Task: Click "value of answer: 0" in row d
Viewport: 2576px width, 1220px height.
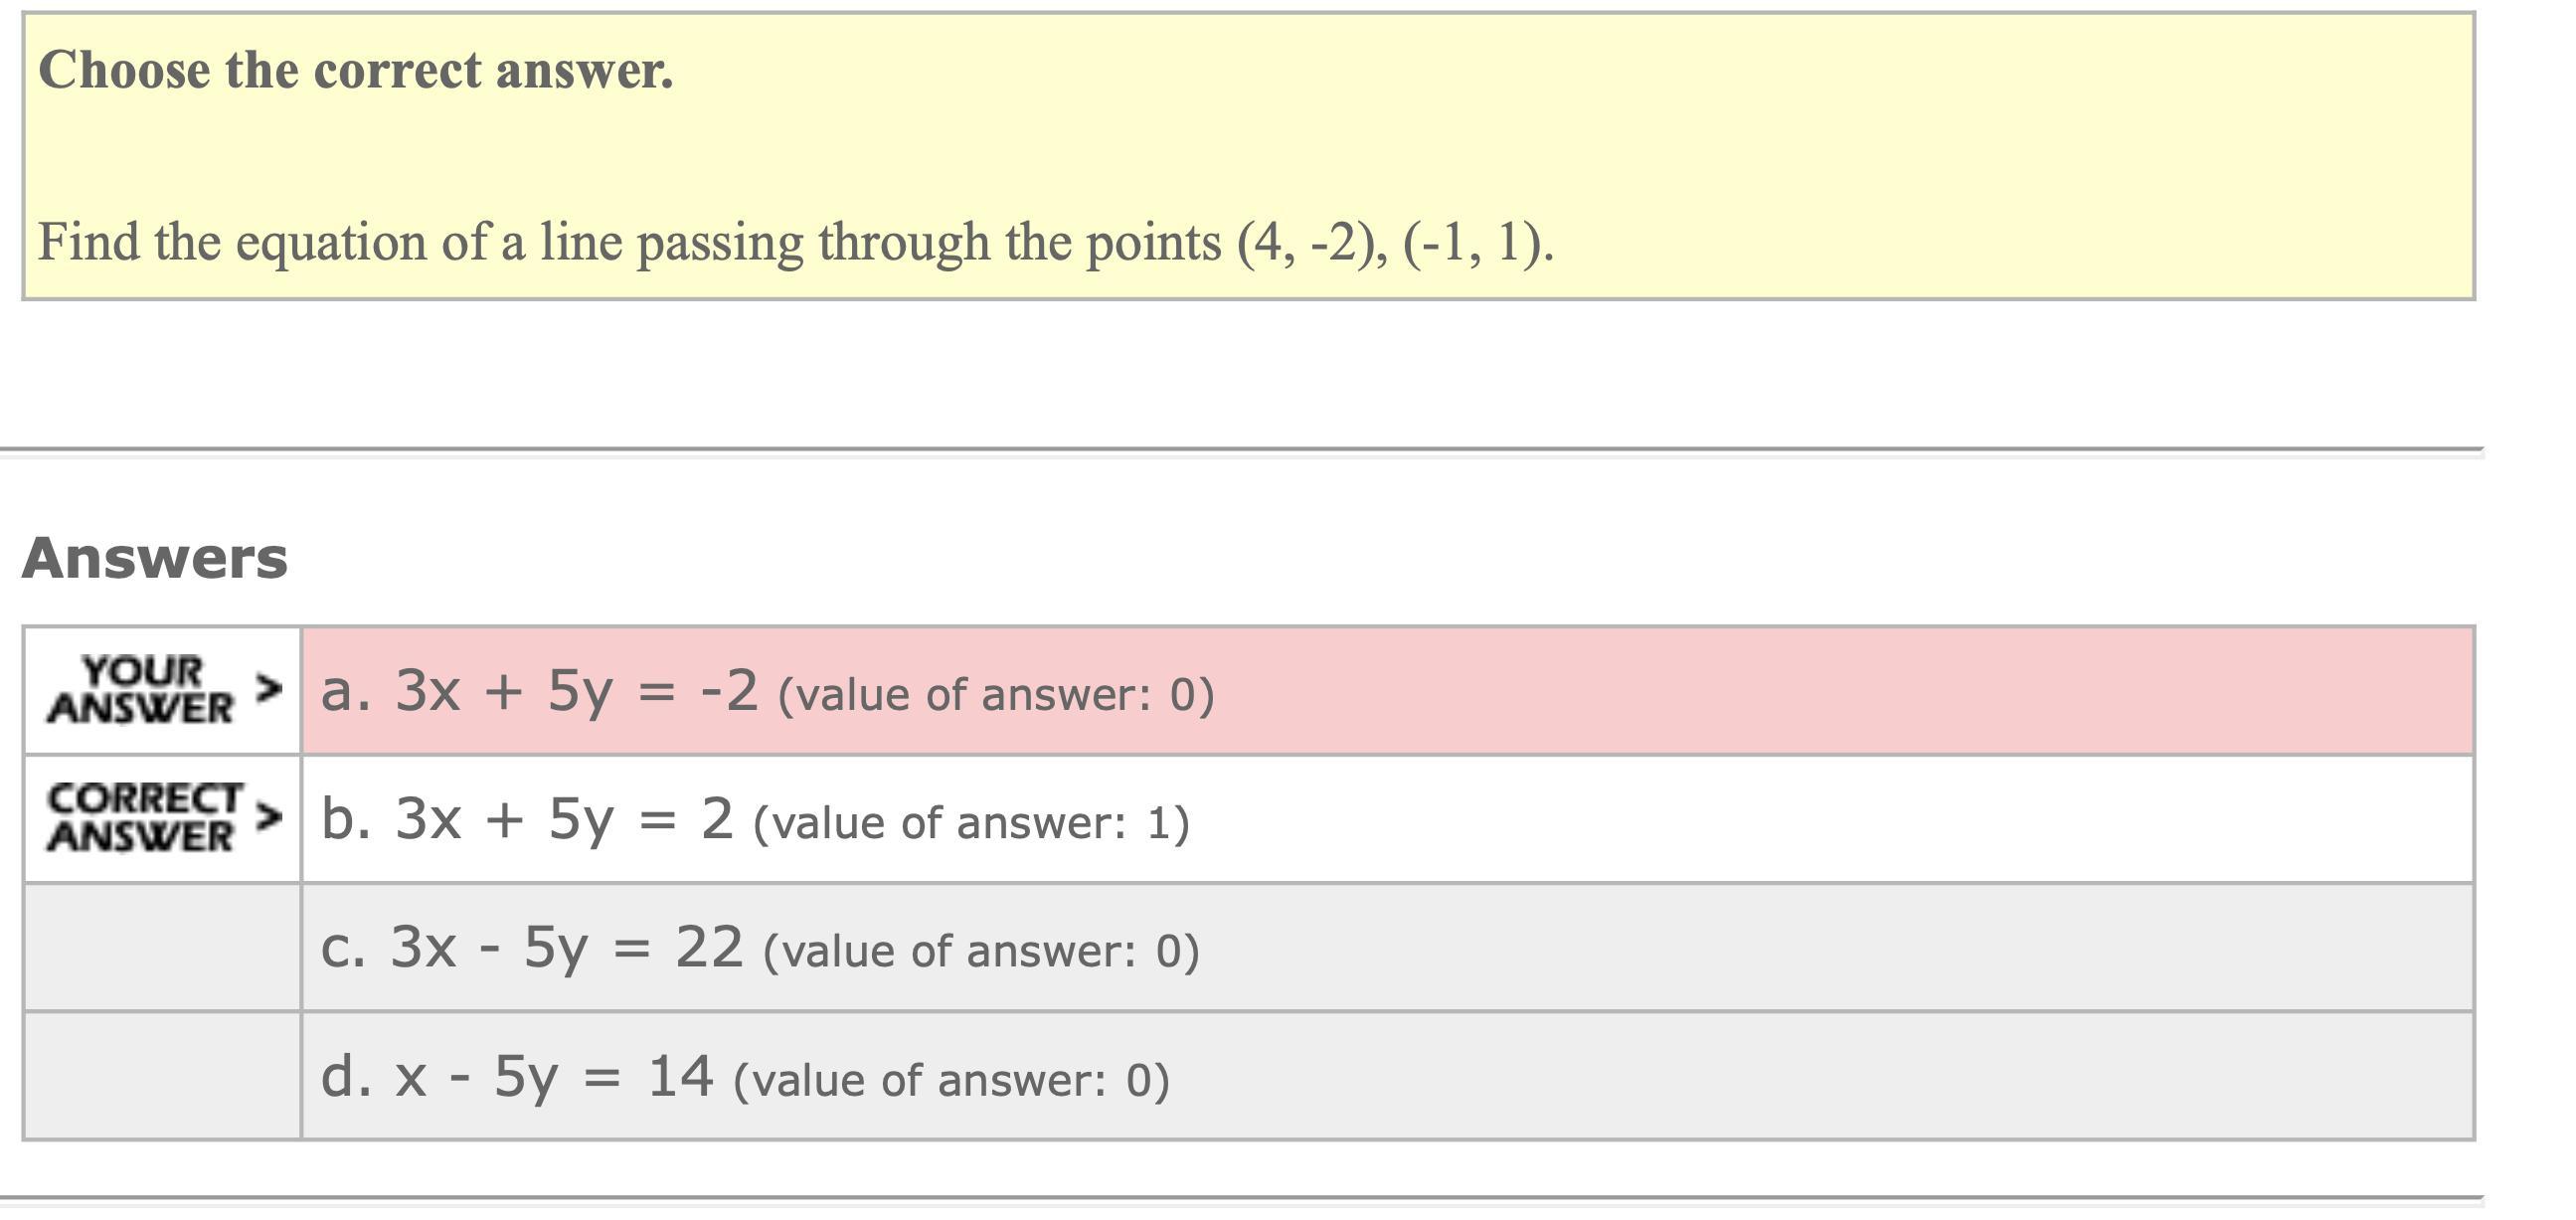Action: (951, 1080)
